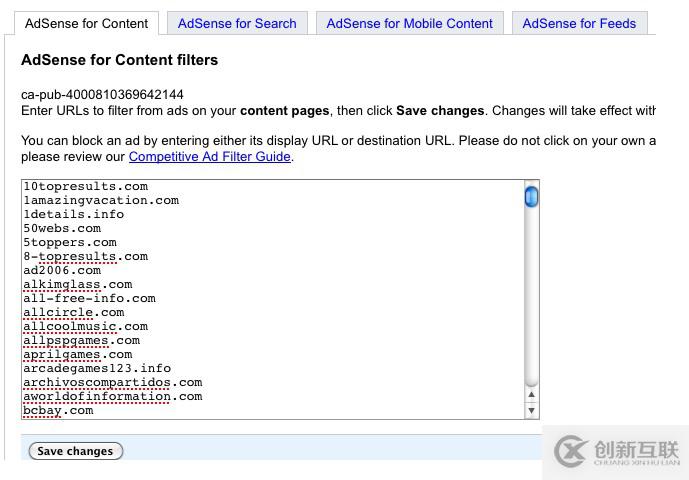Open the AdSense for Search tab

point(237,23)
